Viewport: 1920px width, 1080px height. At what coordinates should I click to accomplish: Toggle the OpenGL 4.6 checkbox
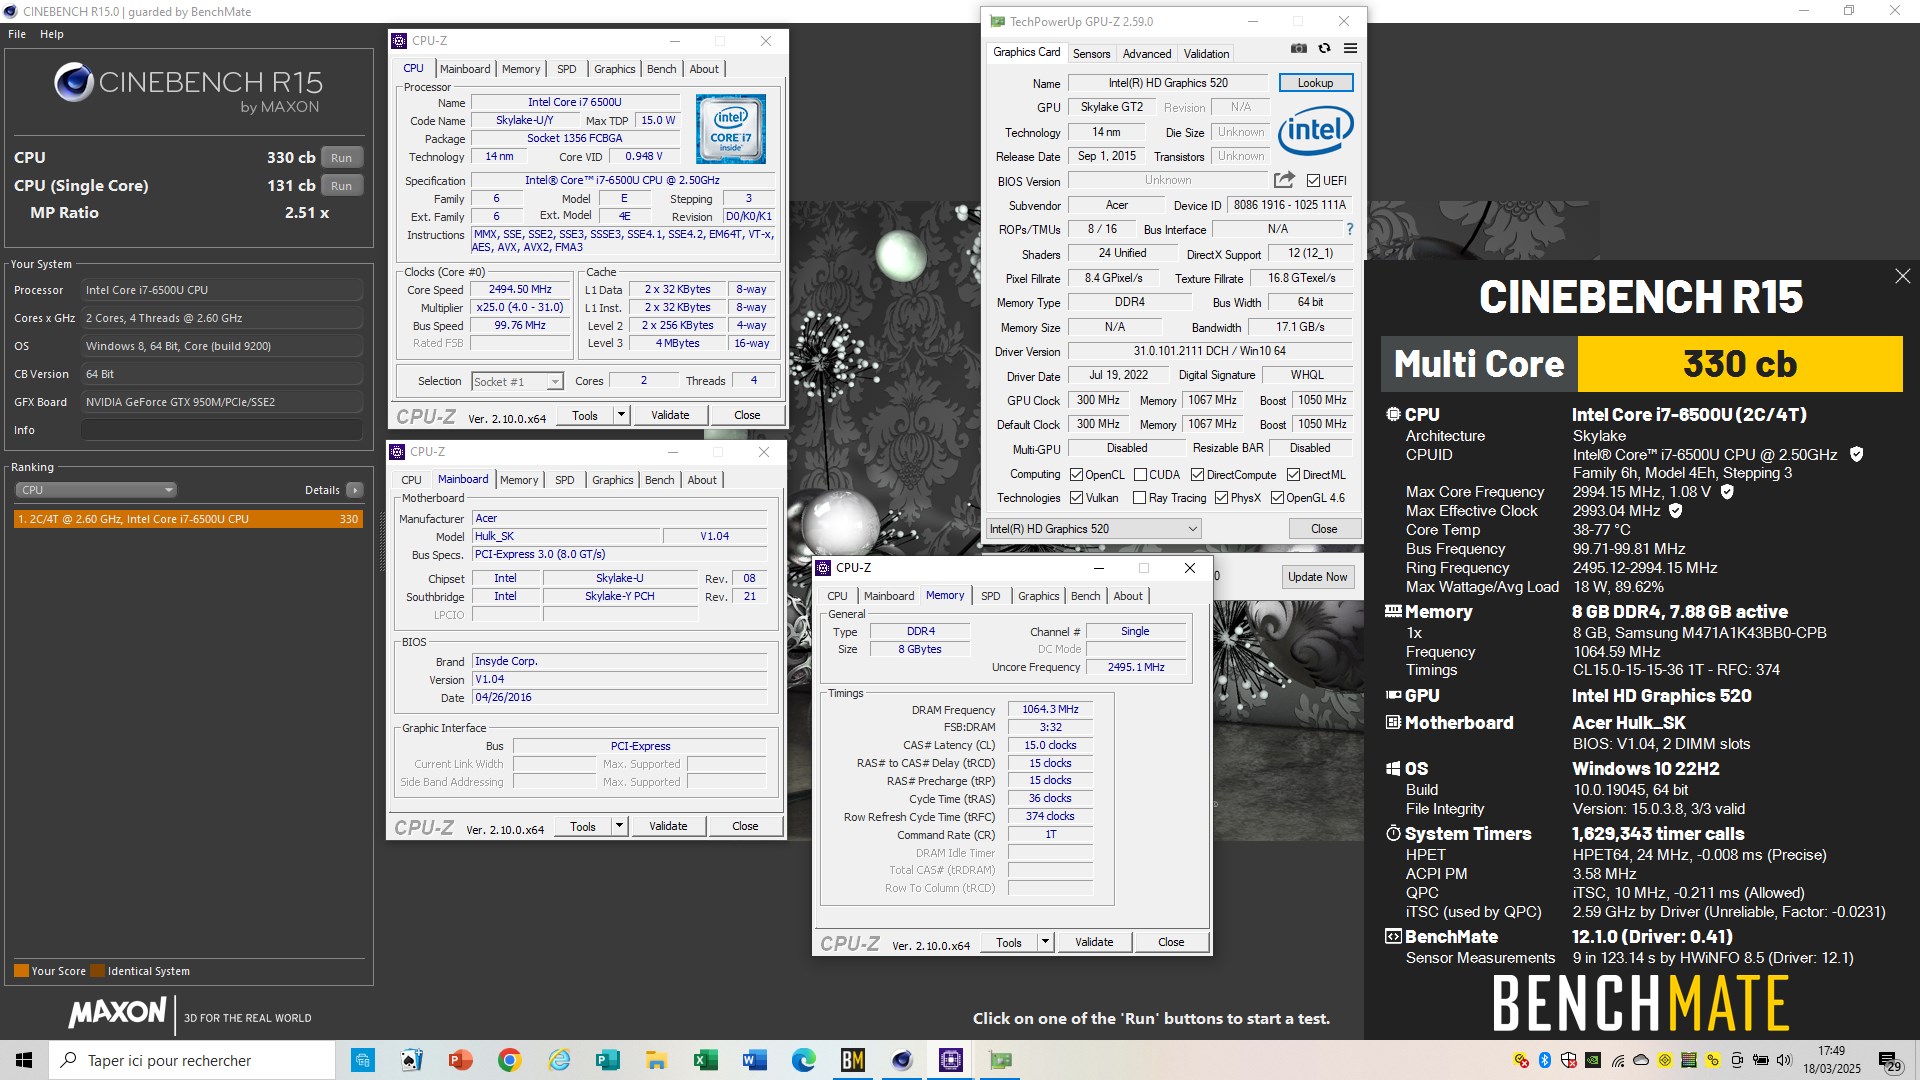coord(1277,498)
